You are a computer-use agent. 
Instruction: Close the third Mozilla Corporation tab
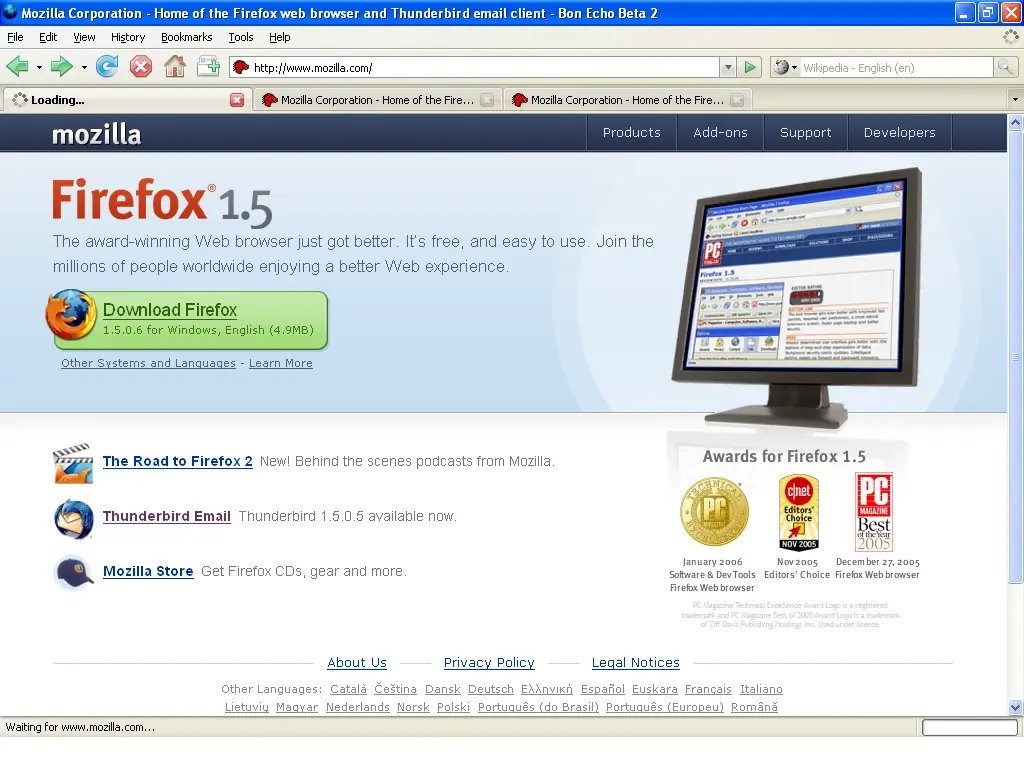(x=737, y=100)
